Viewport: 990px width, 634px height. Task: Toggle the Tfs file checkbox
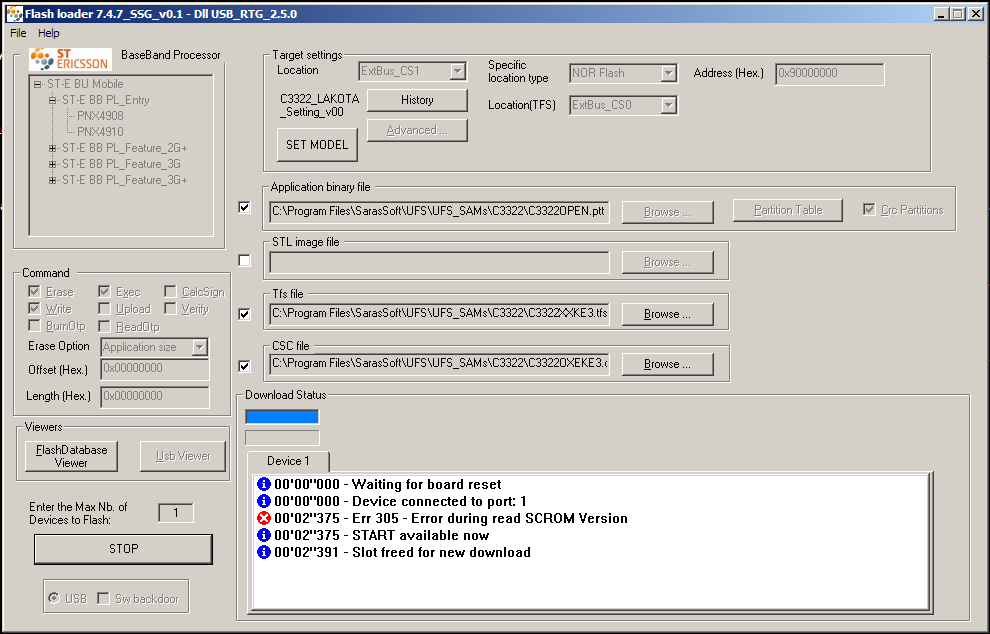(244, 314)
